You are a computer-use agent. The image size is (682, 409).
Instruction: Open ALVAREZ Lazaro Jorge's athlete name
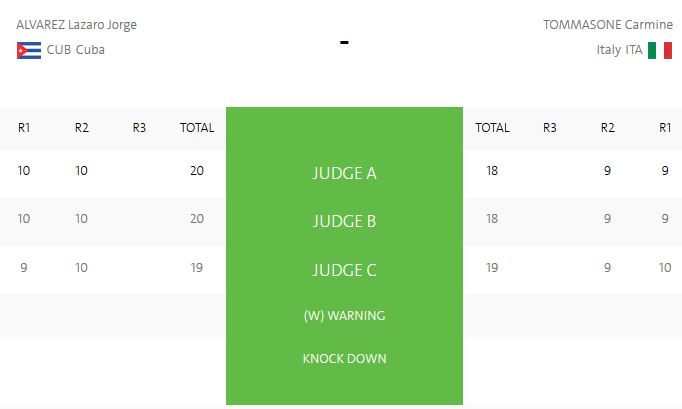coord(77,25)
